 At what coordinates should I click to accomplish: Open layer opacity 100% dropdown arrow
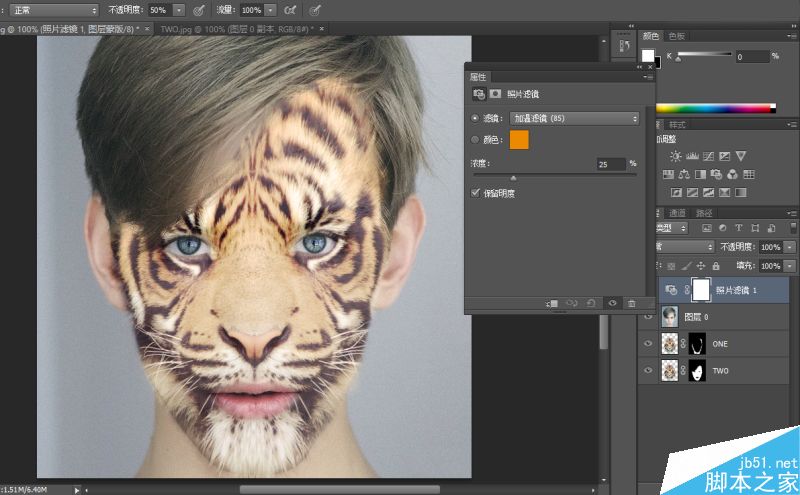point(789,247)
